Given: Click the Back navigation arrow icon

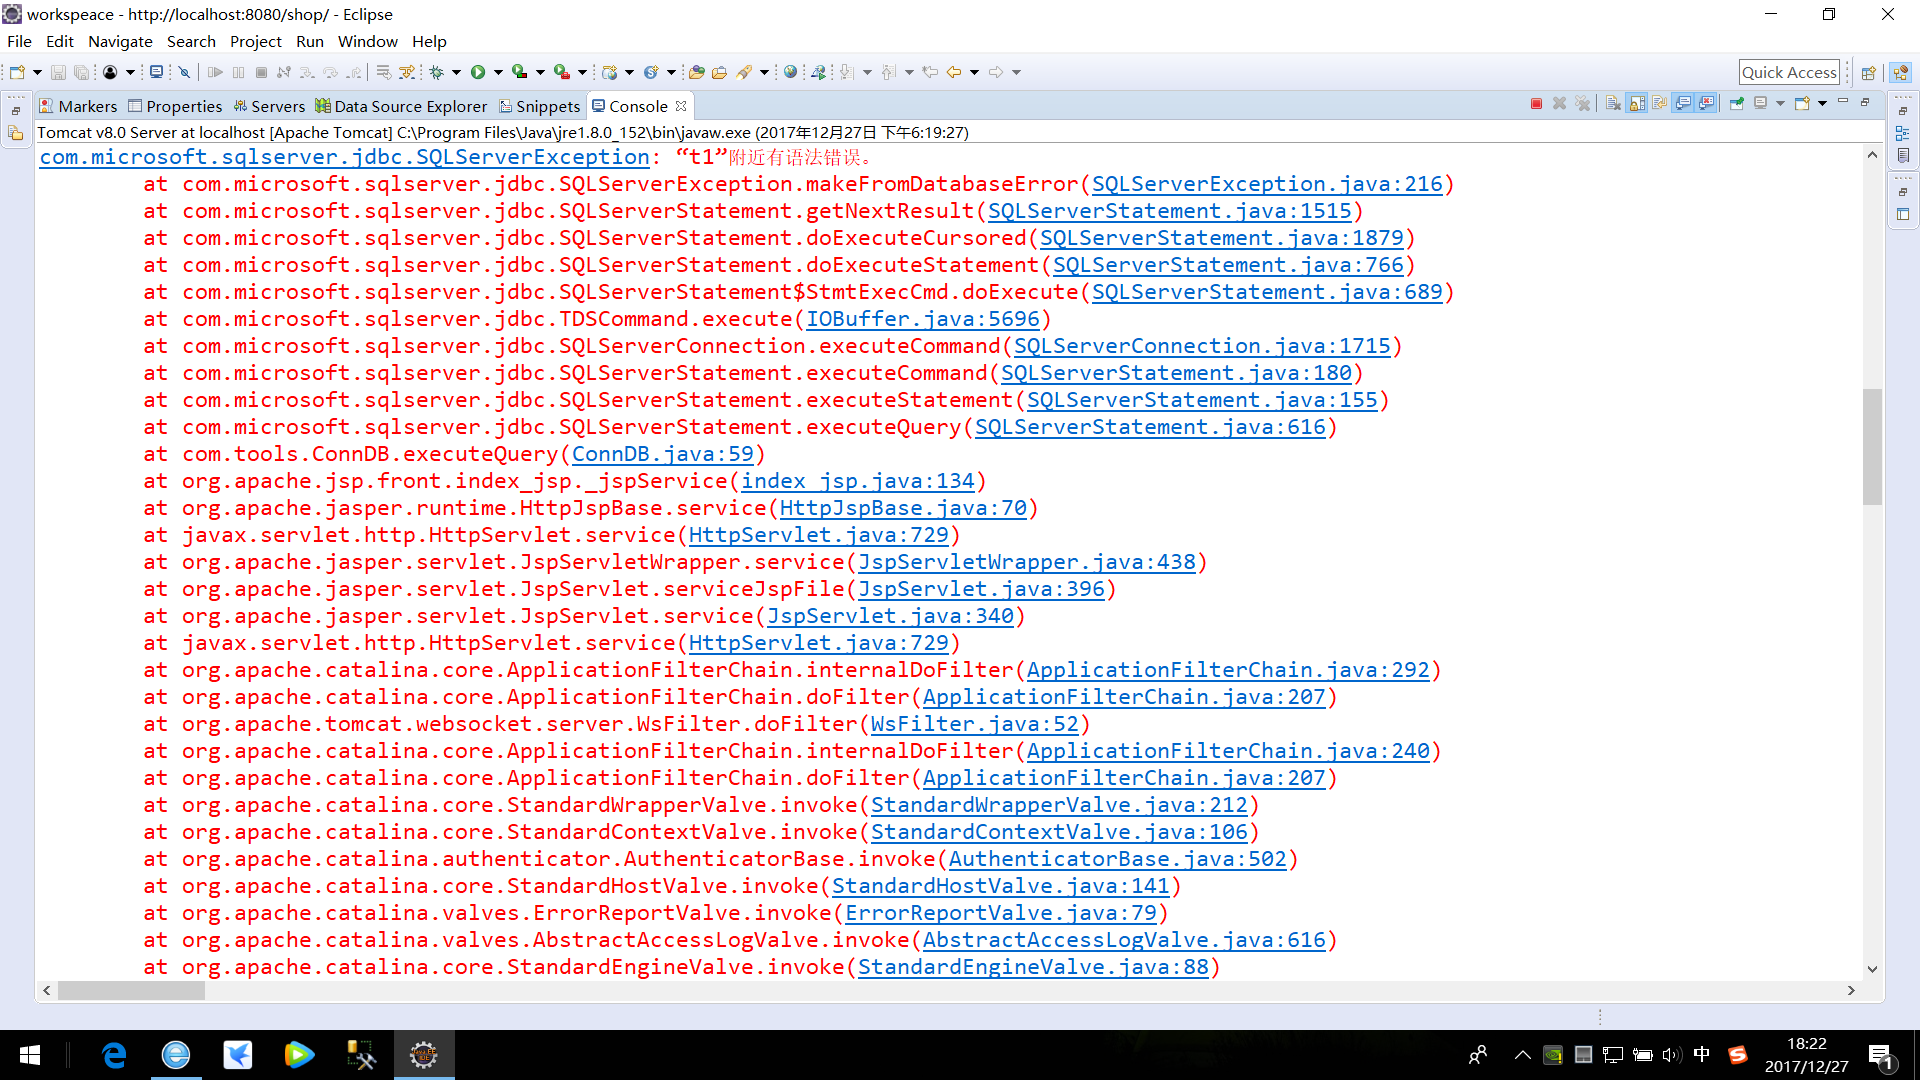Looking at the screenshot, I should pyautogui.click(x=954, y=72).
